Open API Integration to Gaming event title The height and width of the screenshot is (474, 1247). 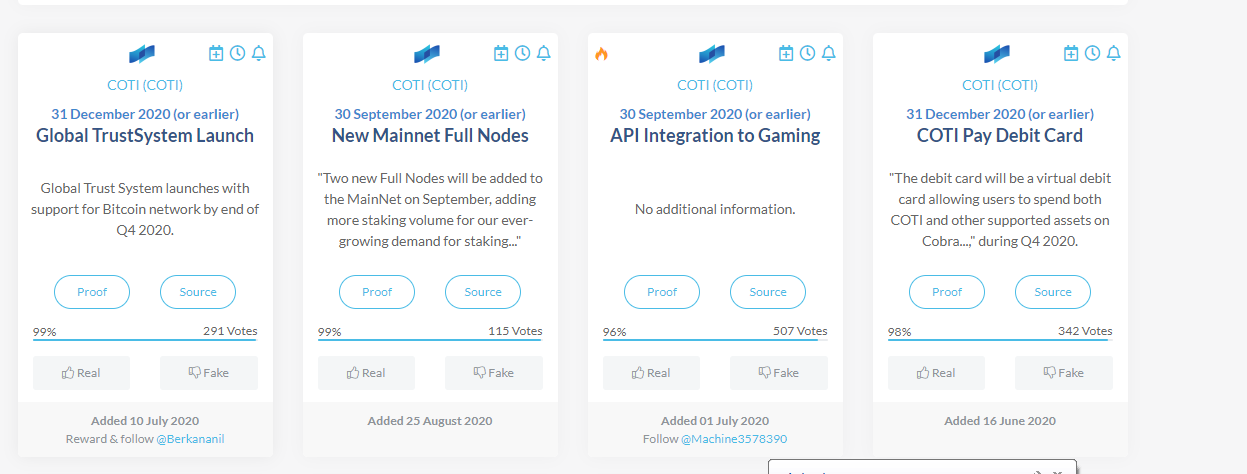[x=715, y=135]
